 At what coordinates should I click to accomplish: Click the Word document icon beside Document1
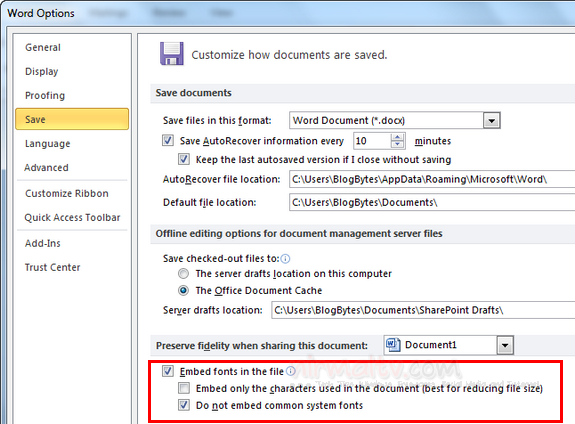click(x=393, y=345)
